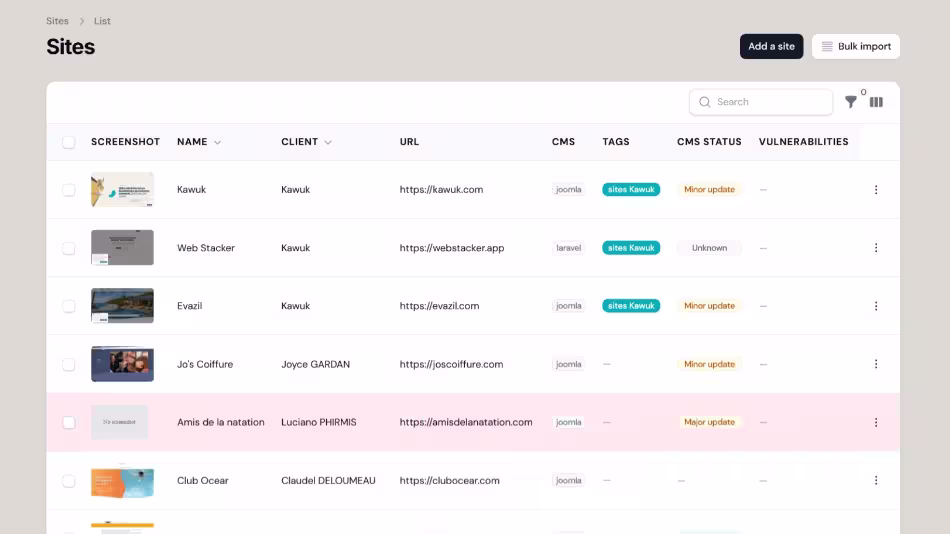950x534 pixels.
Task: Click Add a site button
Action: tap(771, 47)
